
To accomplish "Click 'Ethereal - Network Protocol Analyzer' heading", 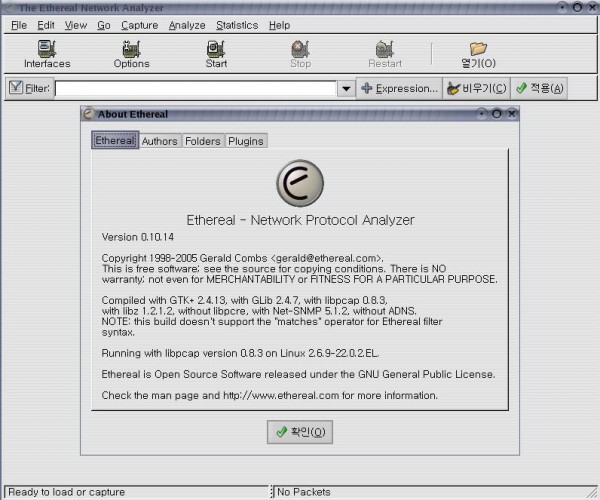I will tap(300, 220).
